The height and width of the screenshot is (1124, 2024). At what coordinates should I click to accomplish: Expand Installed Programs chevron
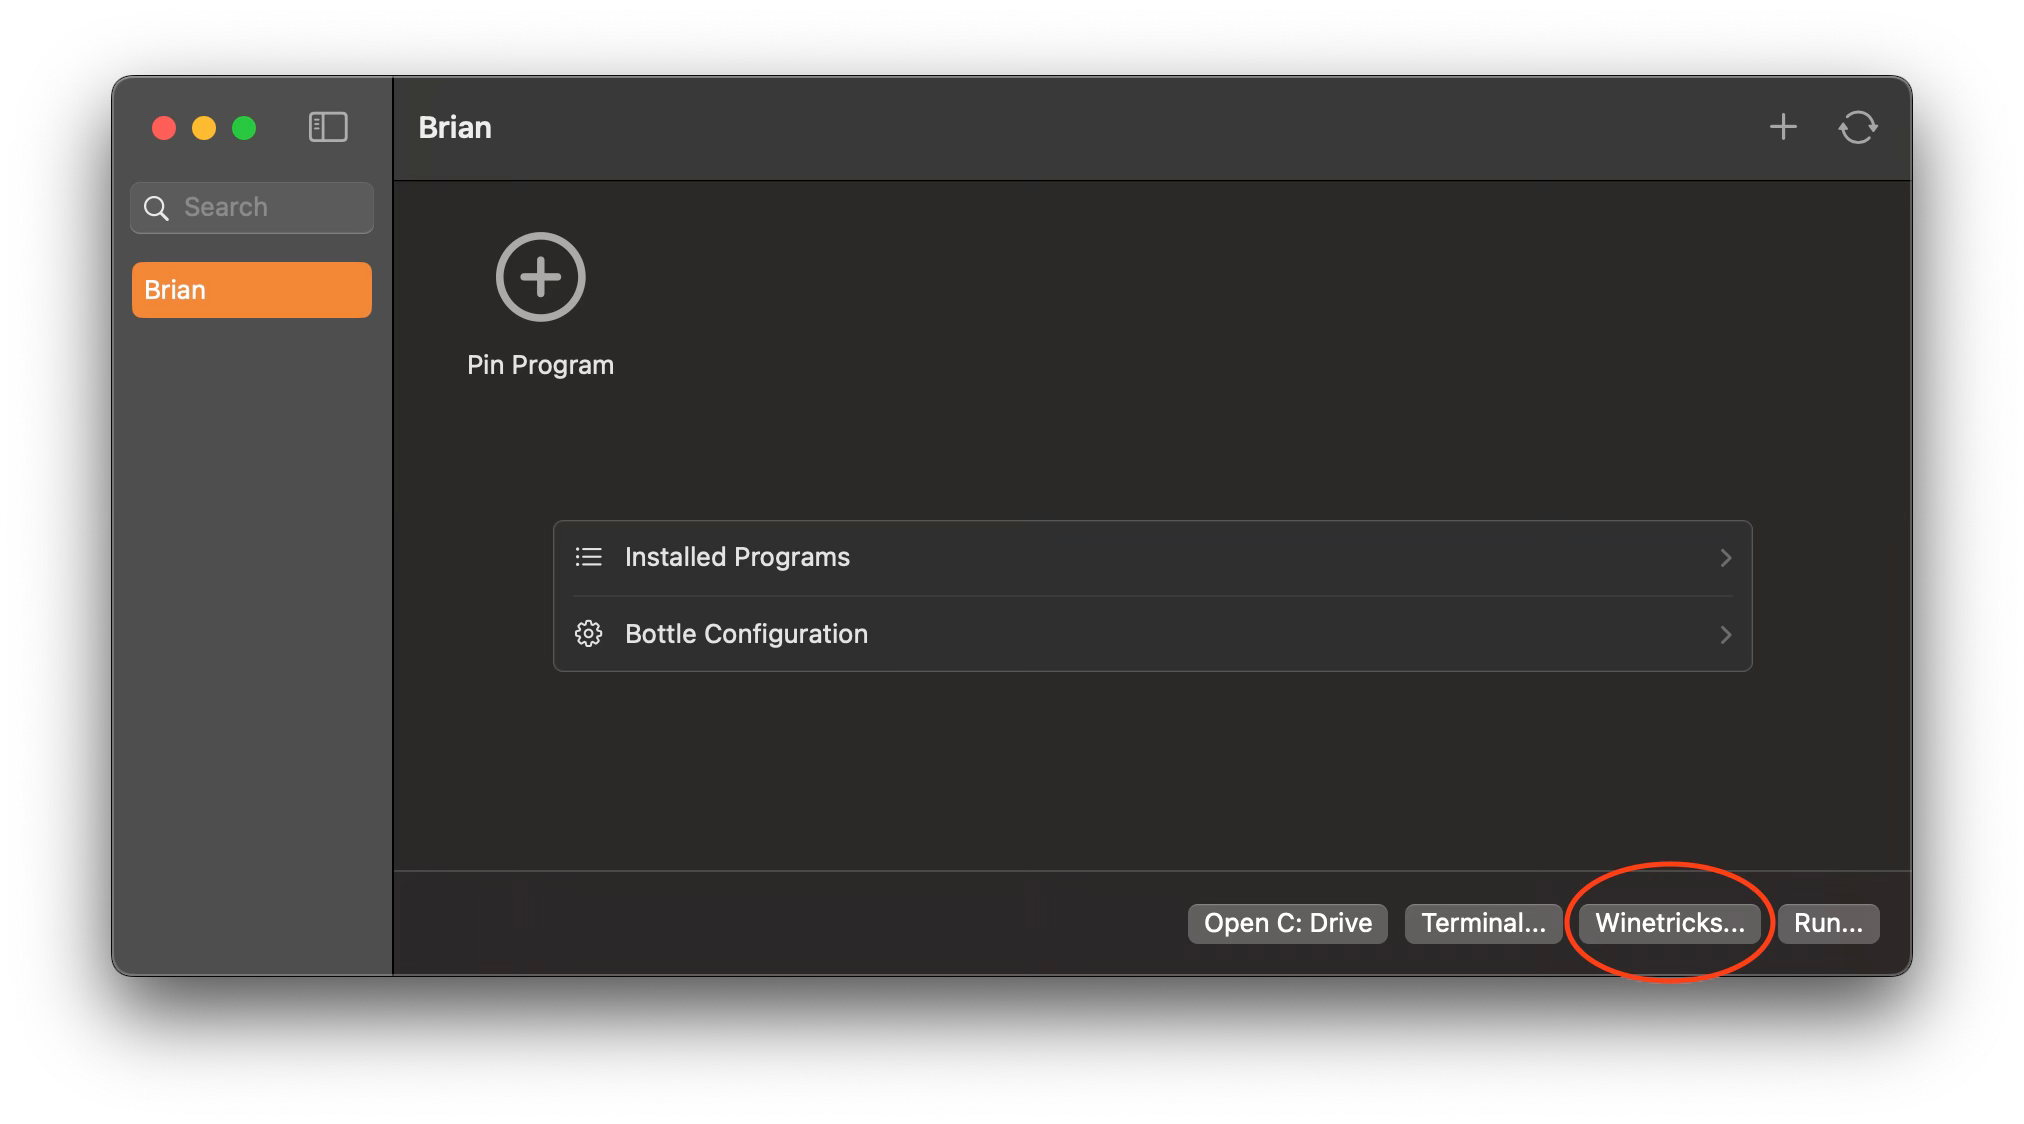click(x=1725, y=558)
